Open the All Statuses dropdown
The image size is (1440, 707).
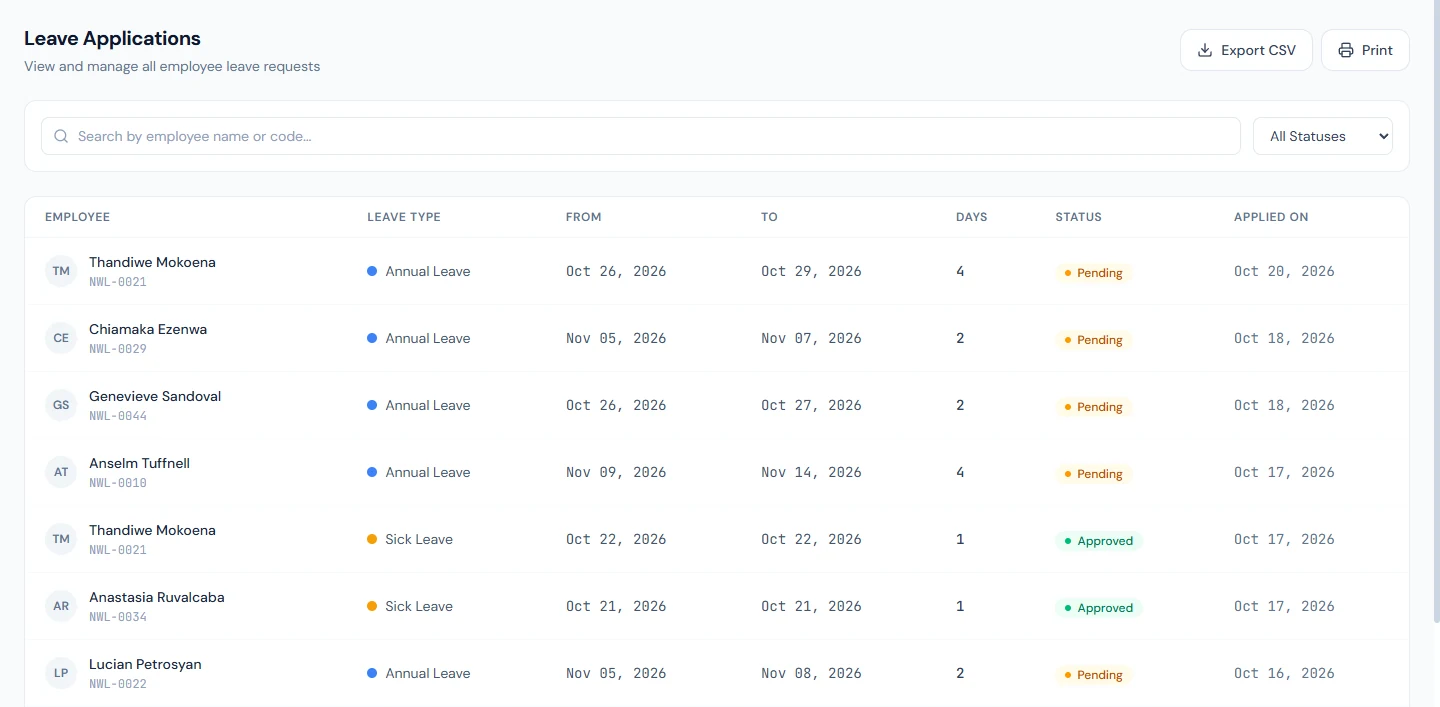point(1323,136)
